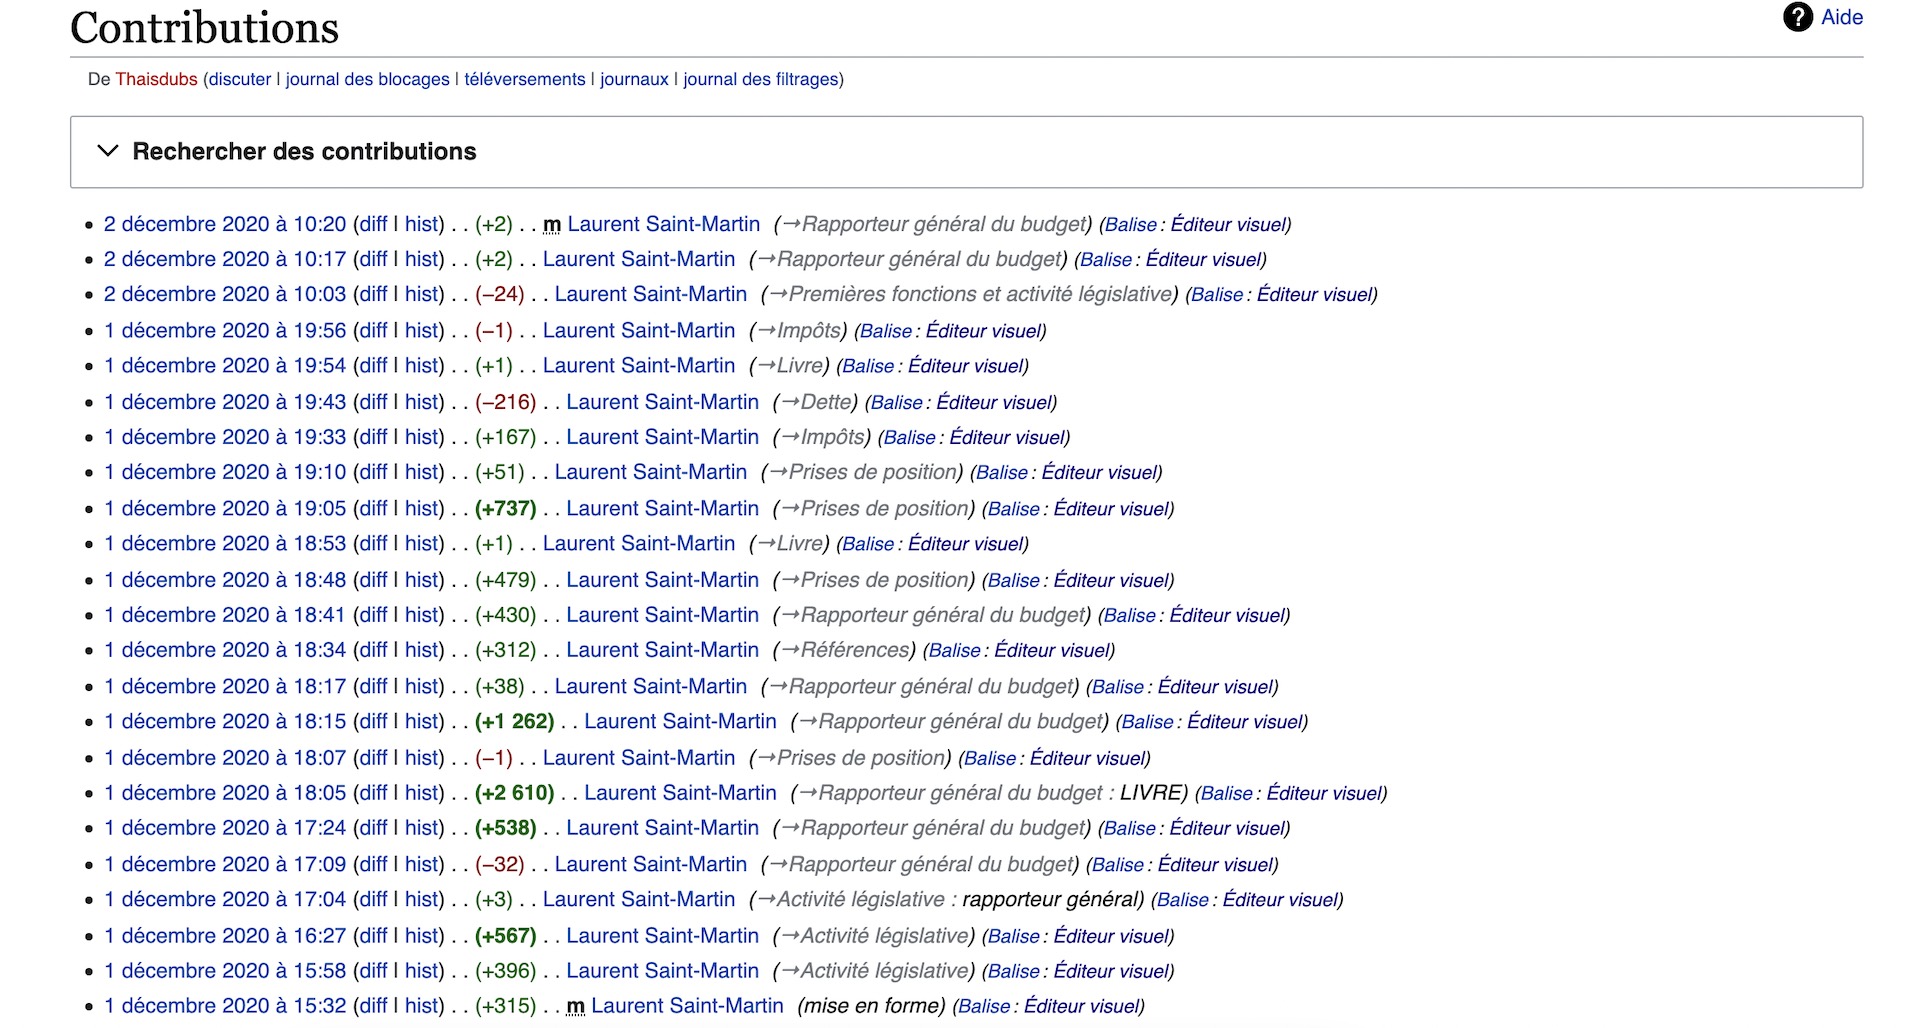The width and height of the screenshot is (1920, 1028).
Task: Open the discuter talk link
Action: 240,79
